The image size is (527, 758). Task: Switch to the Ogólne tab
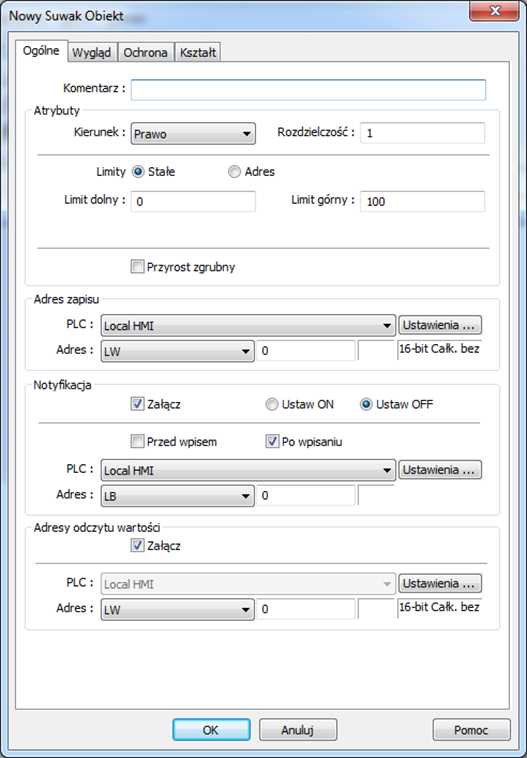(x=42, y=51)
